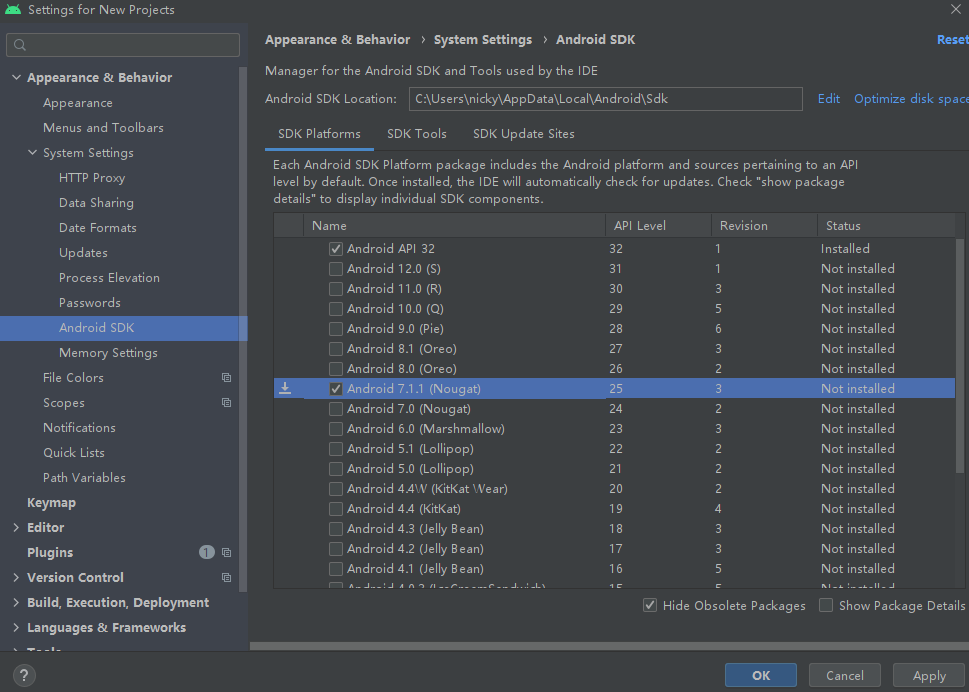Image resolution: width=969 pixels, height=692 pixels.
Task: Open Menus and Toolbars settings
Action: [103, 128]
